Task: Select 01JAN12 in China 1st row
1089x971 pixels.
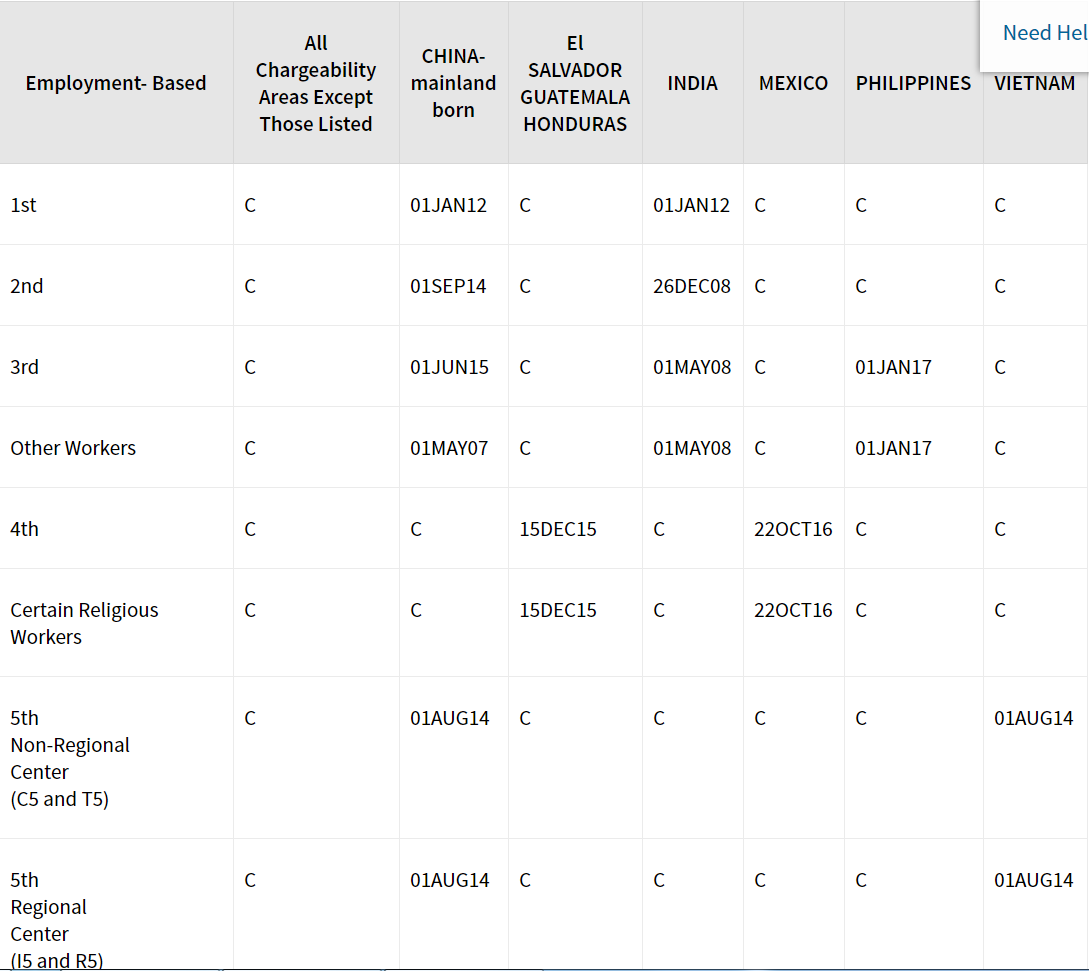Action: pyautogui.click(x=449, y=206)
